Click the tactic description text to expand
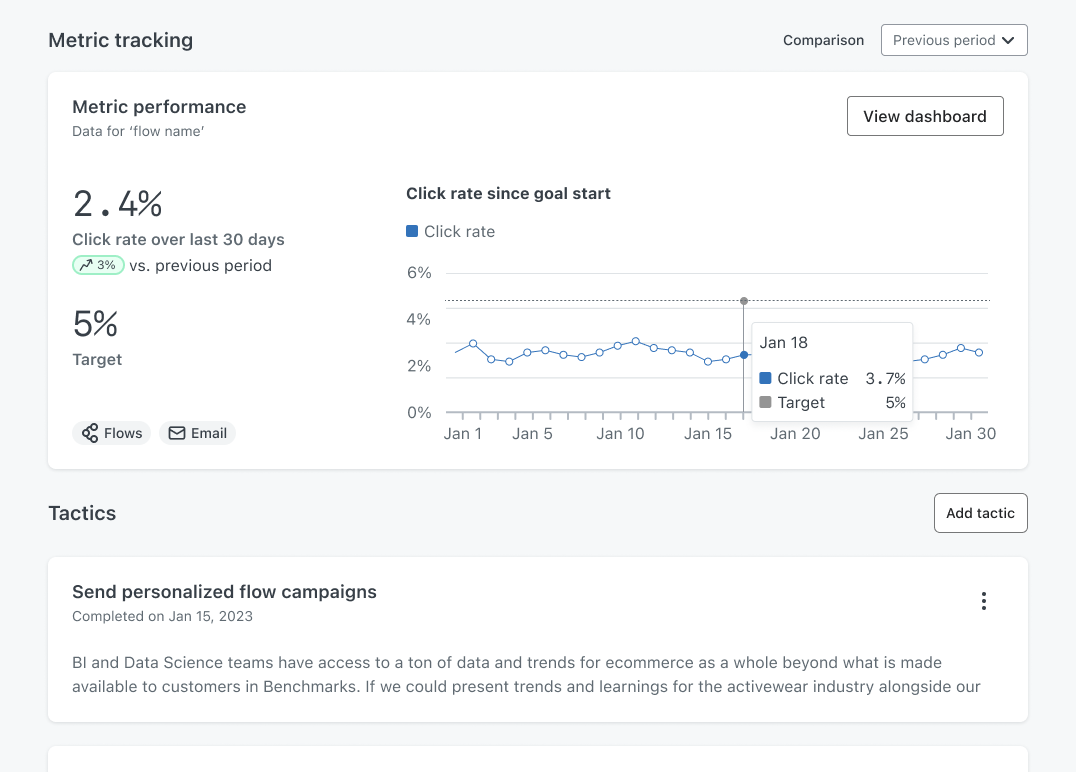Viewport: 1076px width, 772px height. 526,675
